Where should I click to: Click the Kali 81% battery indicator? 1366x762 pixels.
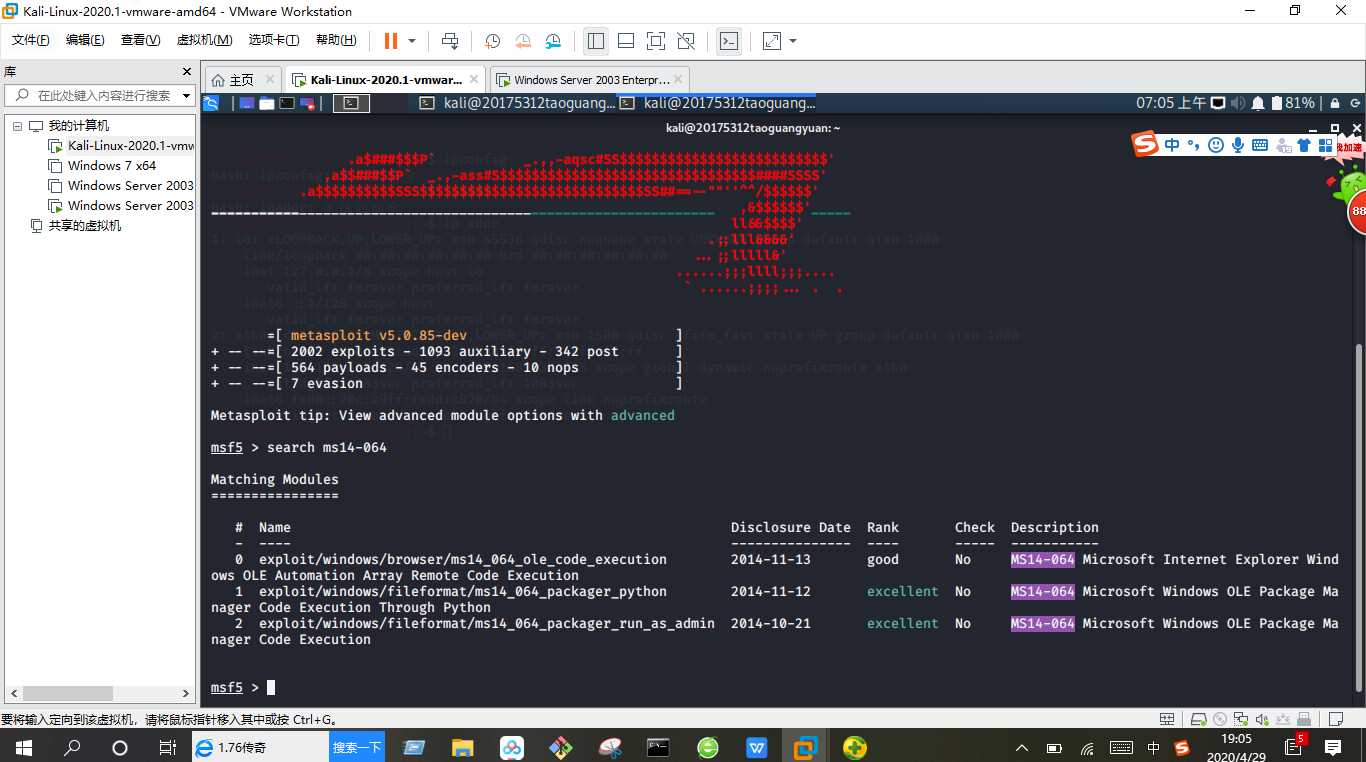click(1293, 103)
